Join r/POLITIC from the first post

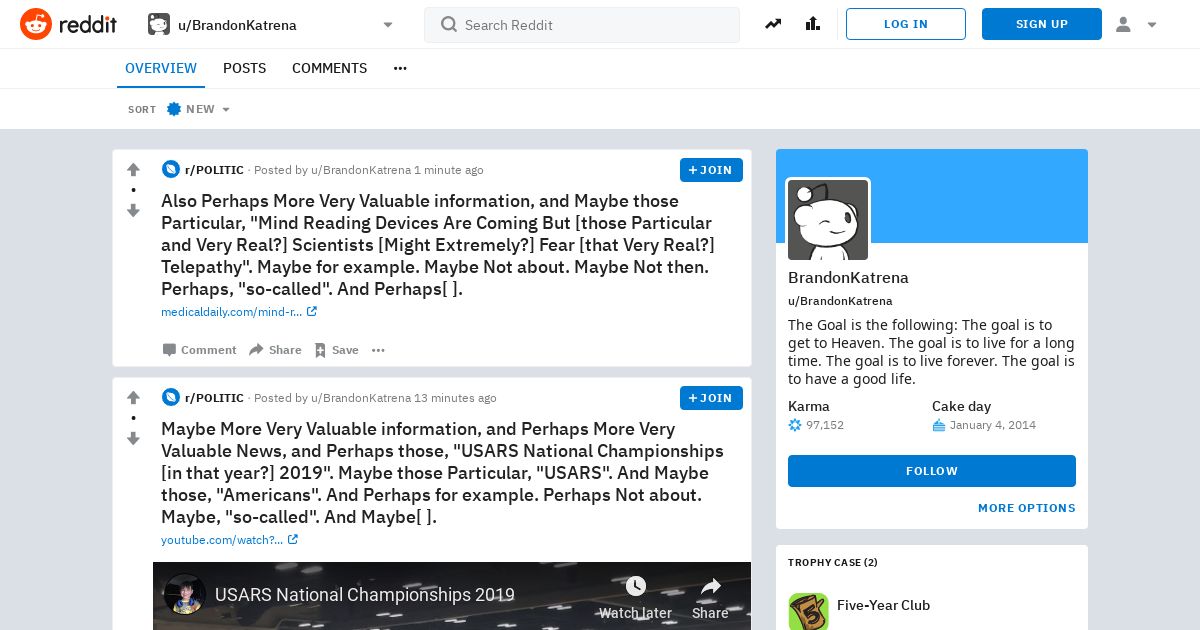(711, 170)
